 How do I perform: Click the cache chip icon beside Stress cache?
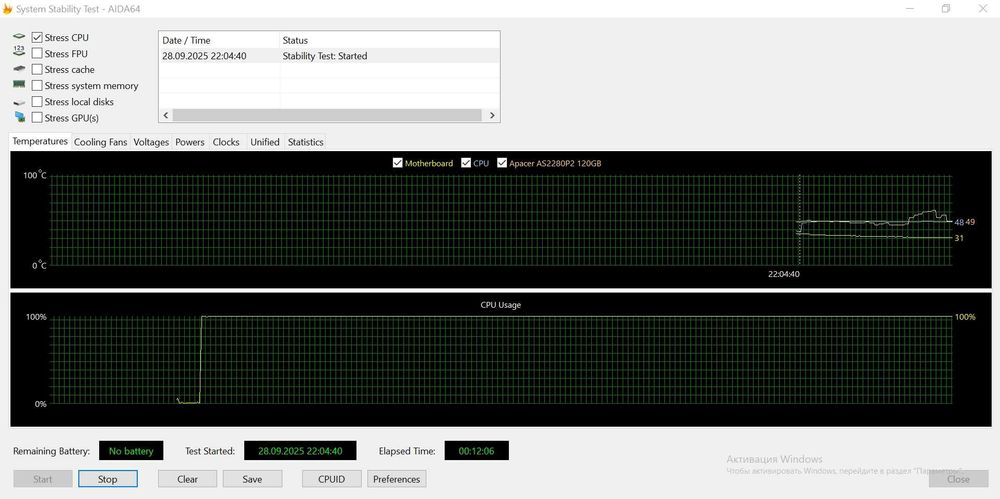(19, 70)
